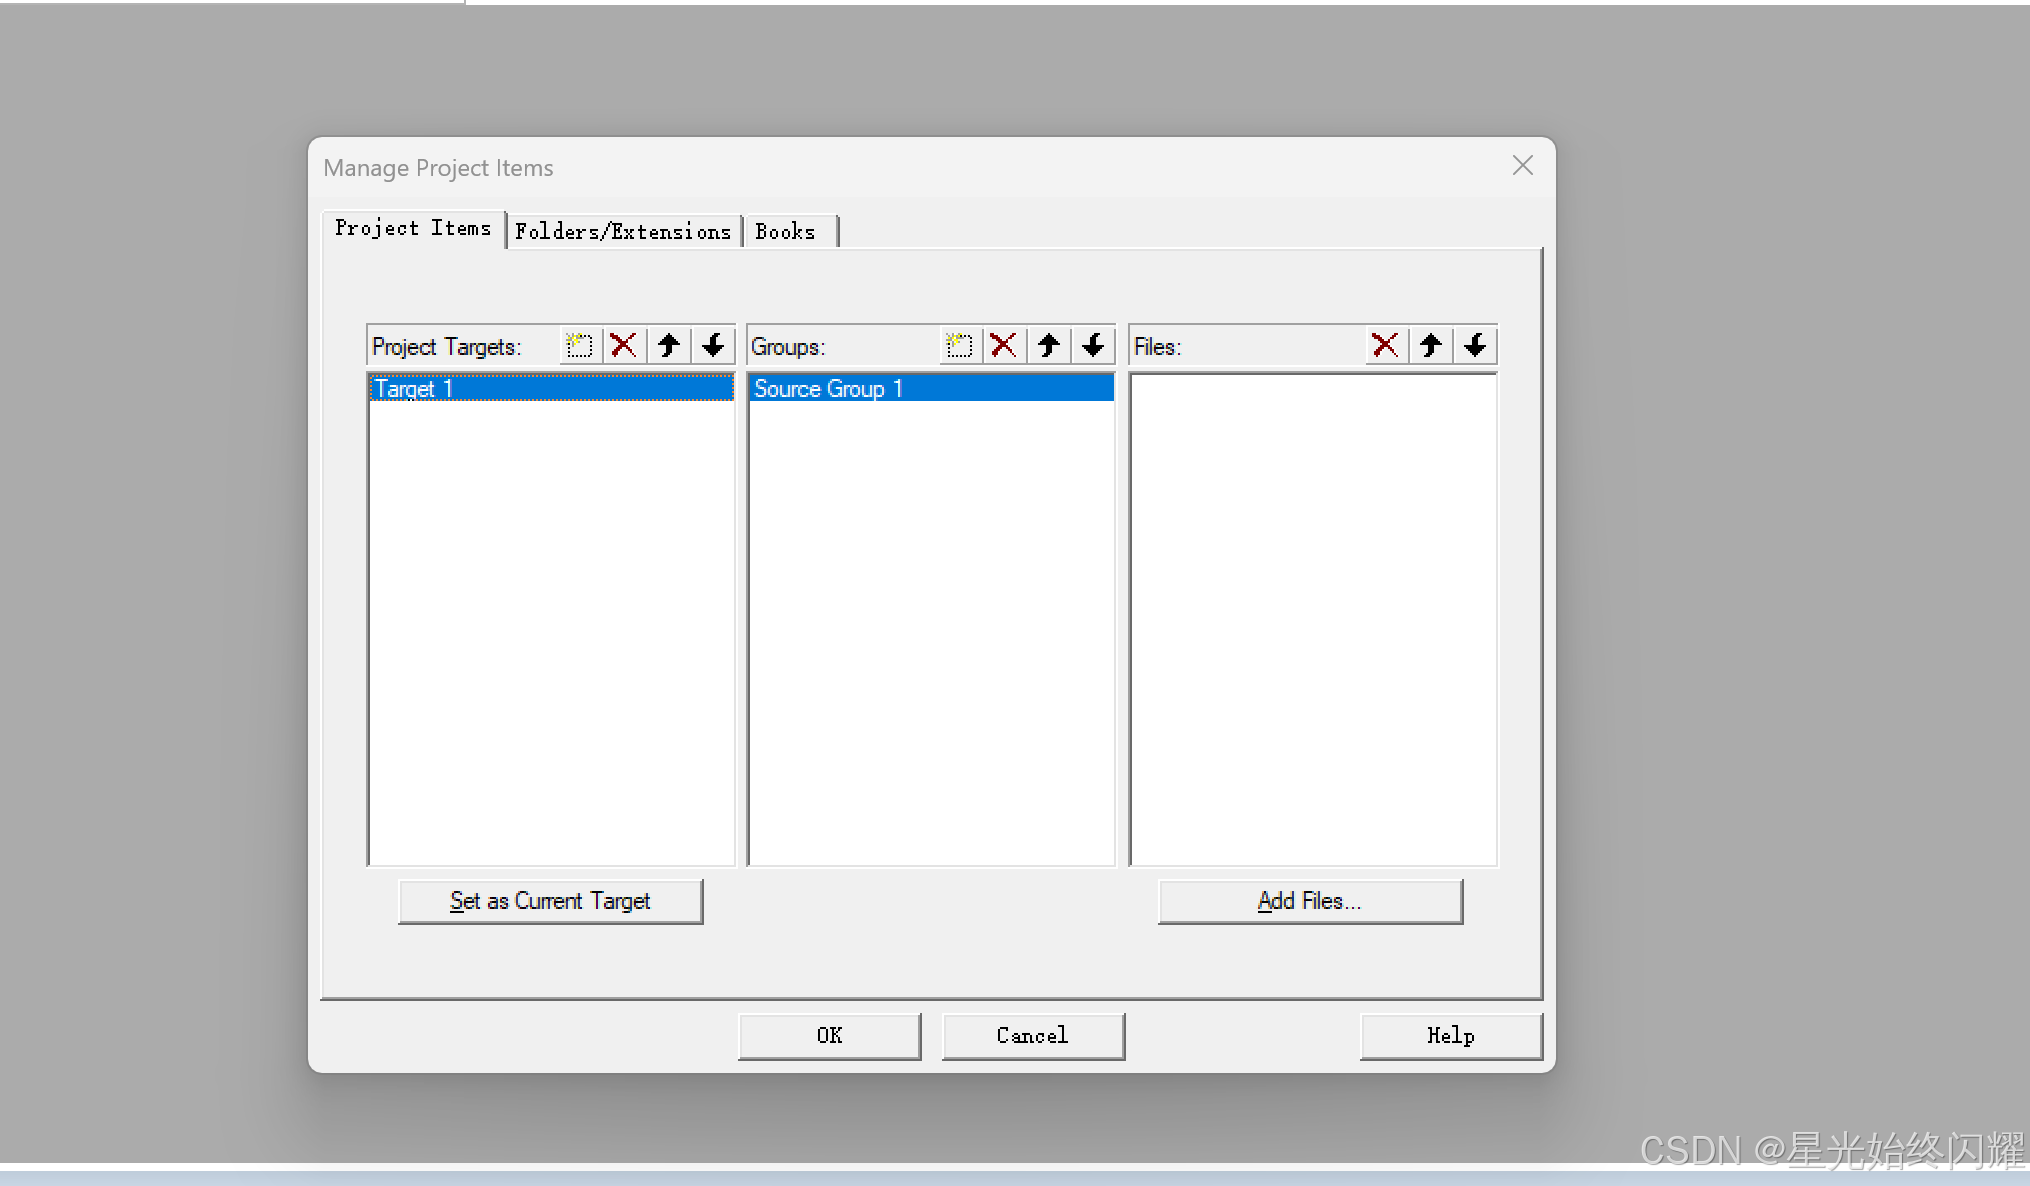Click Add Files... button
Viewport: 2030px width, 1186px height.
pyautogui.click(x=1309, y=901)
